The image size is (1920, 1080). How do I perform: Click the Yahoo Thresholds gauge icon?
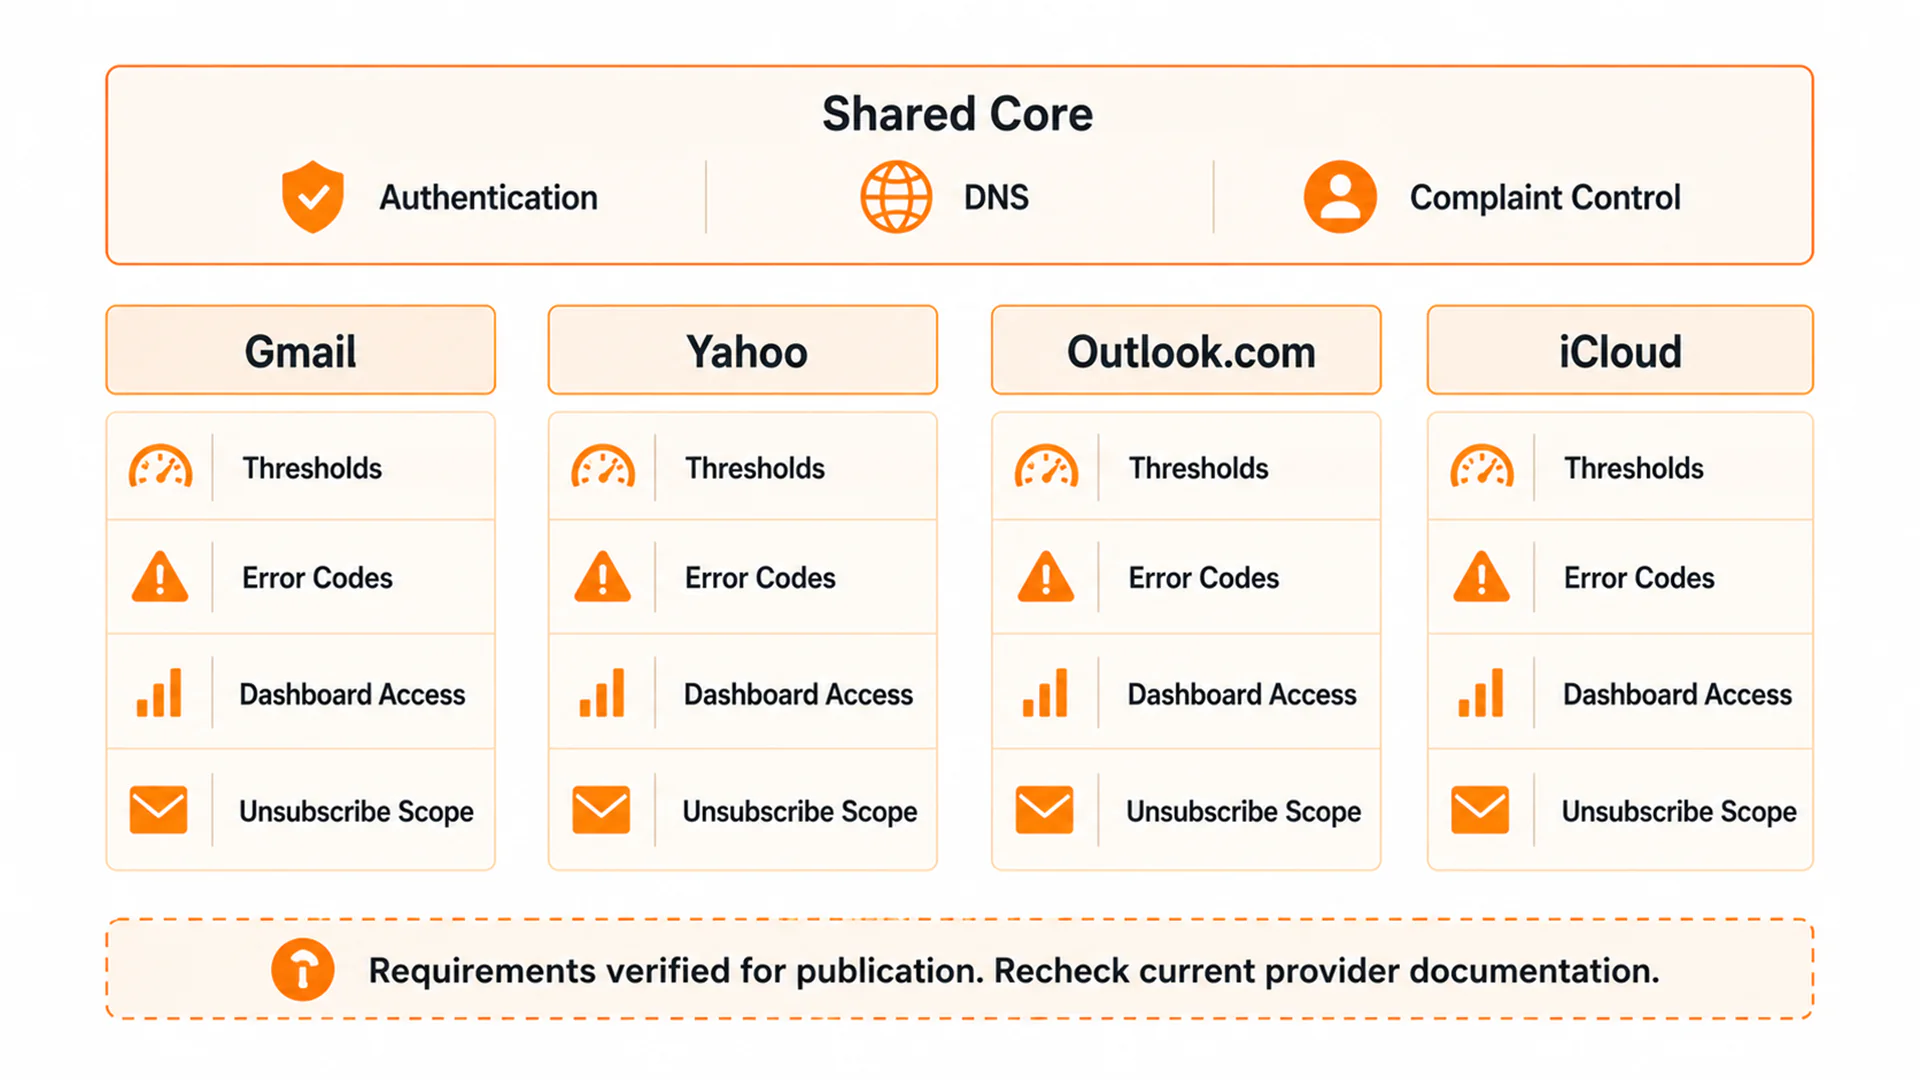(603, 467)
